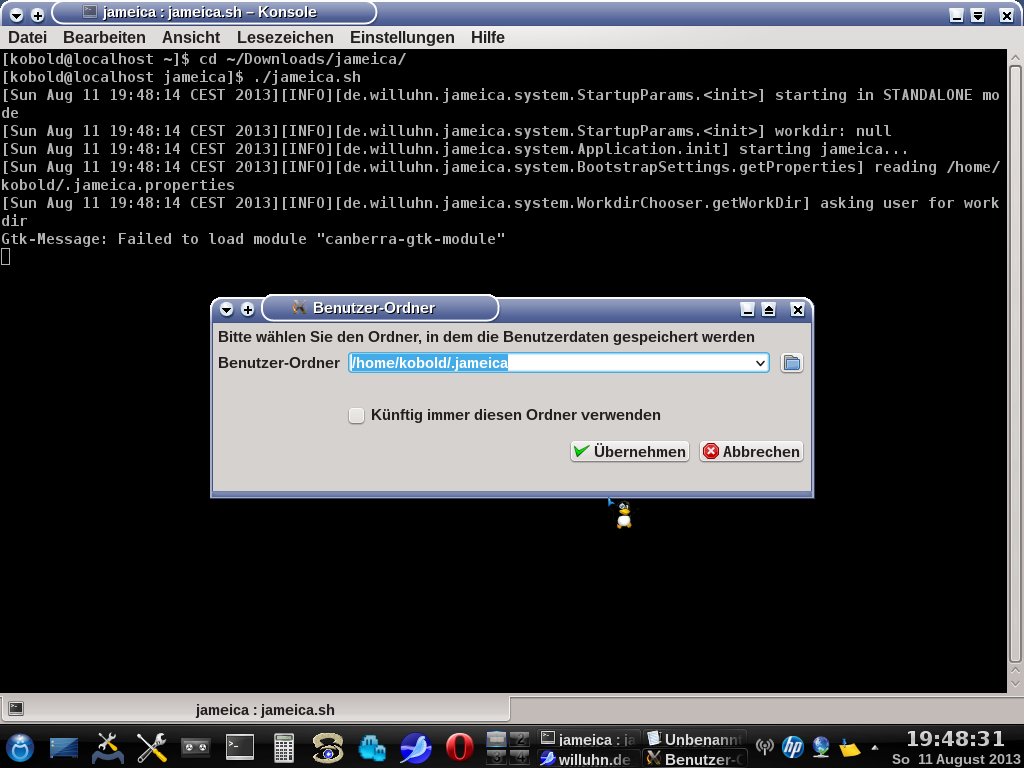1024x768 pixels.
Task: Switch to jameica Konsole taskbar entry
Action: point(588,739)
